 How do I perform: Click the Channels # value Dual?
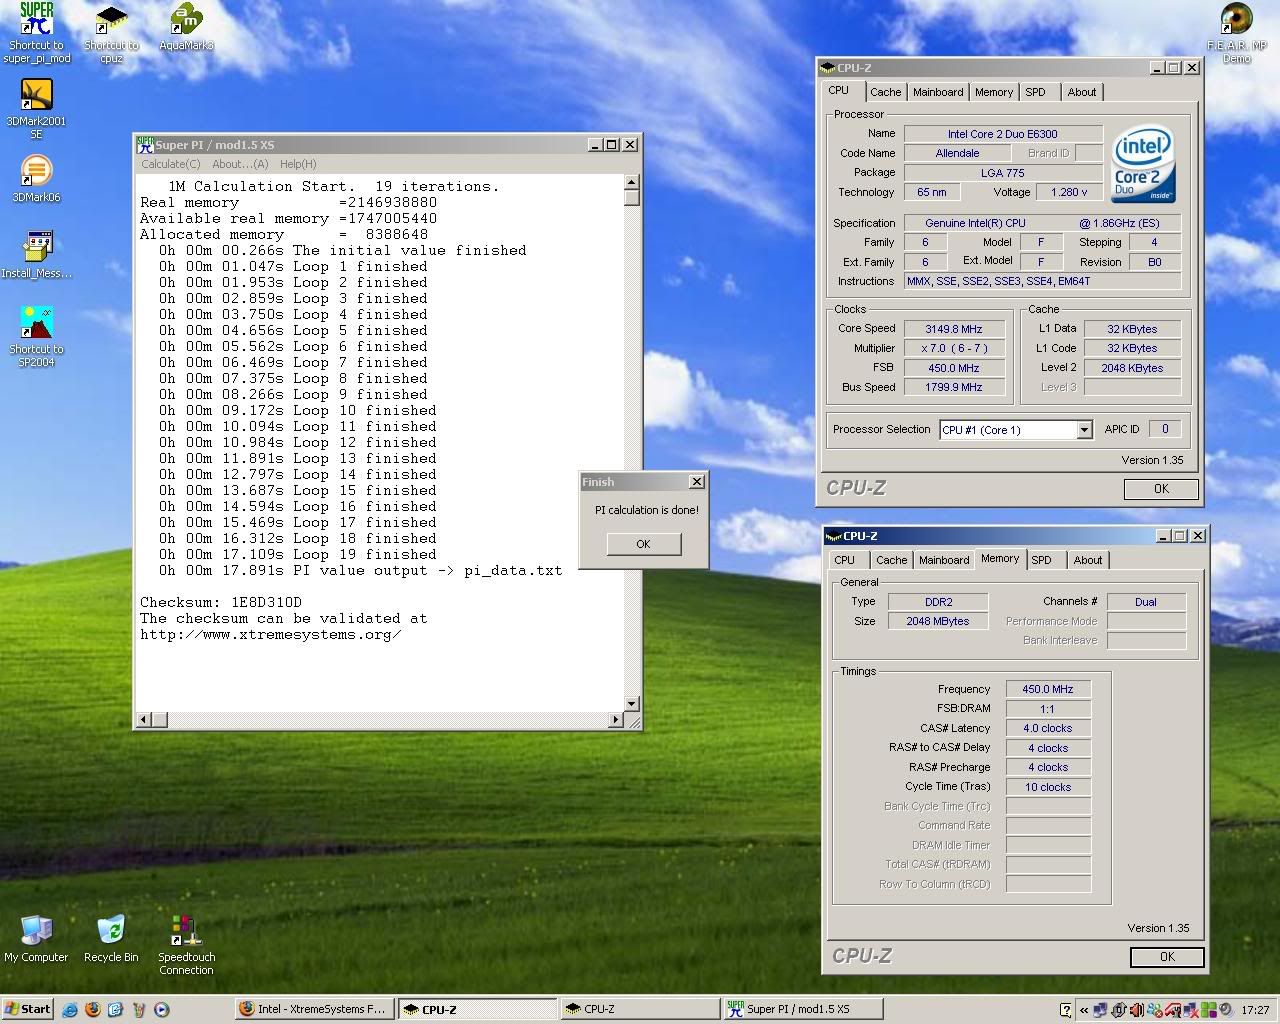pyautogui.click(x=1146, y=602)
